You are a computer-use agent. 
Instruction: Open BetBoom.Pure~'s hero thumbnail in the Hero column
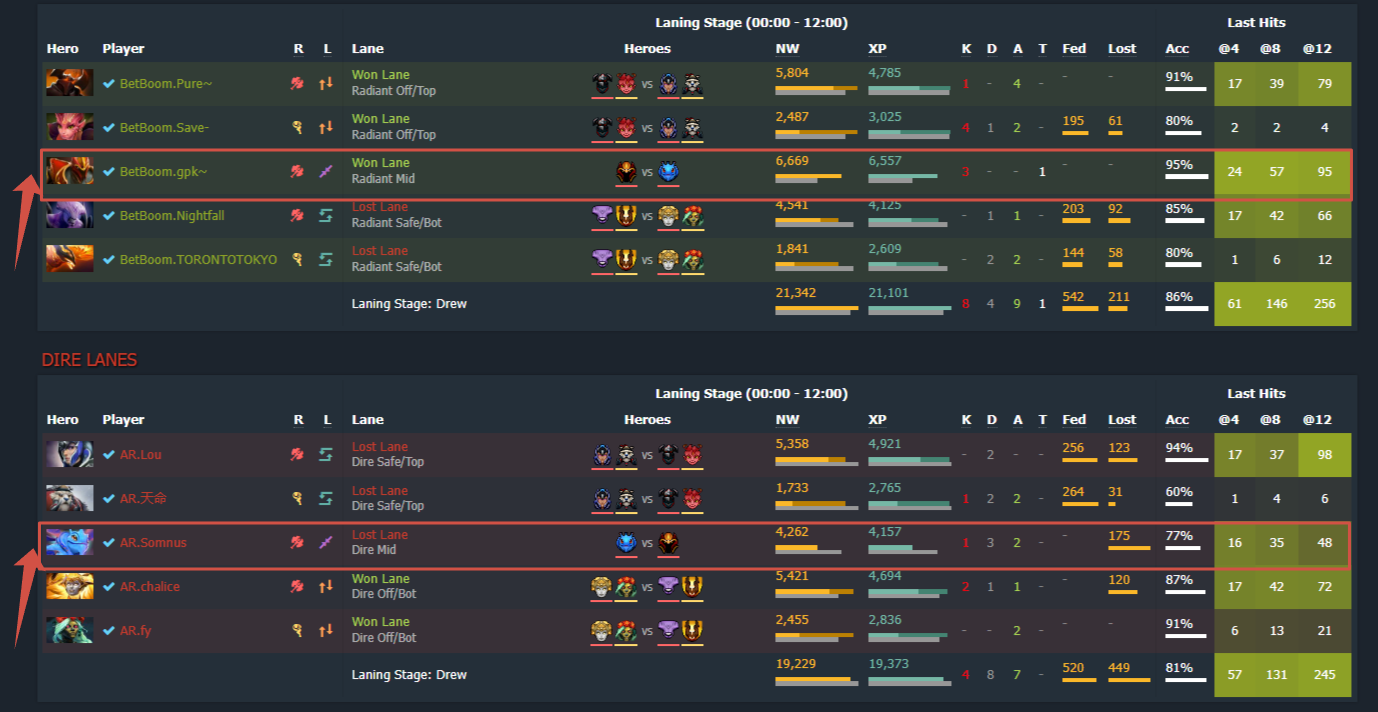[69, 83]
